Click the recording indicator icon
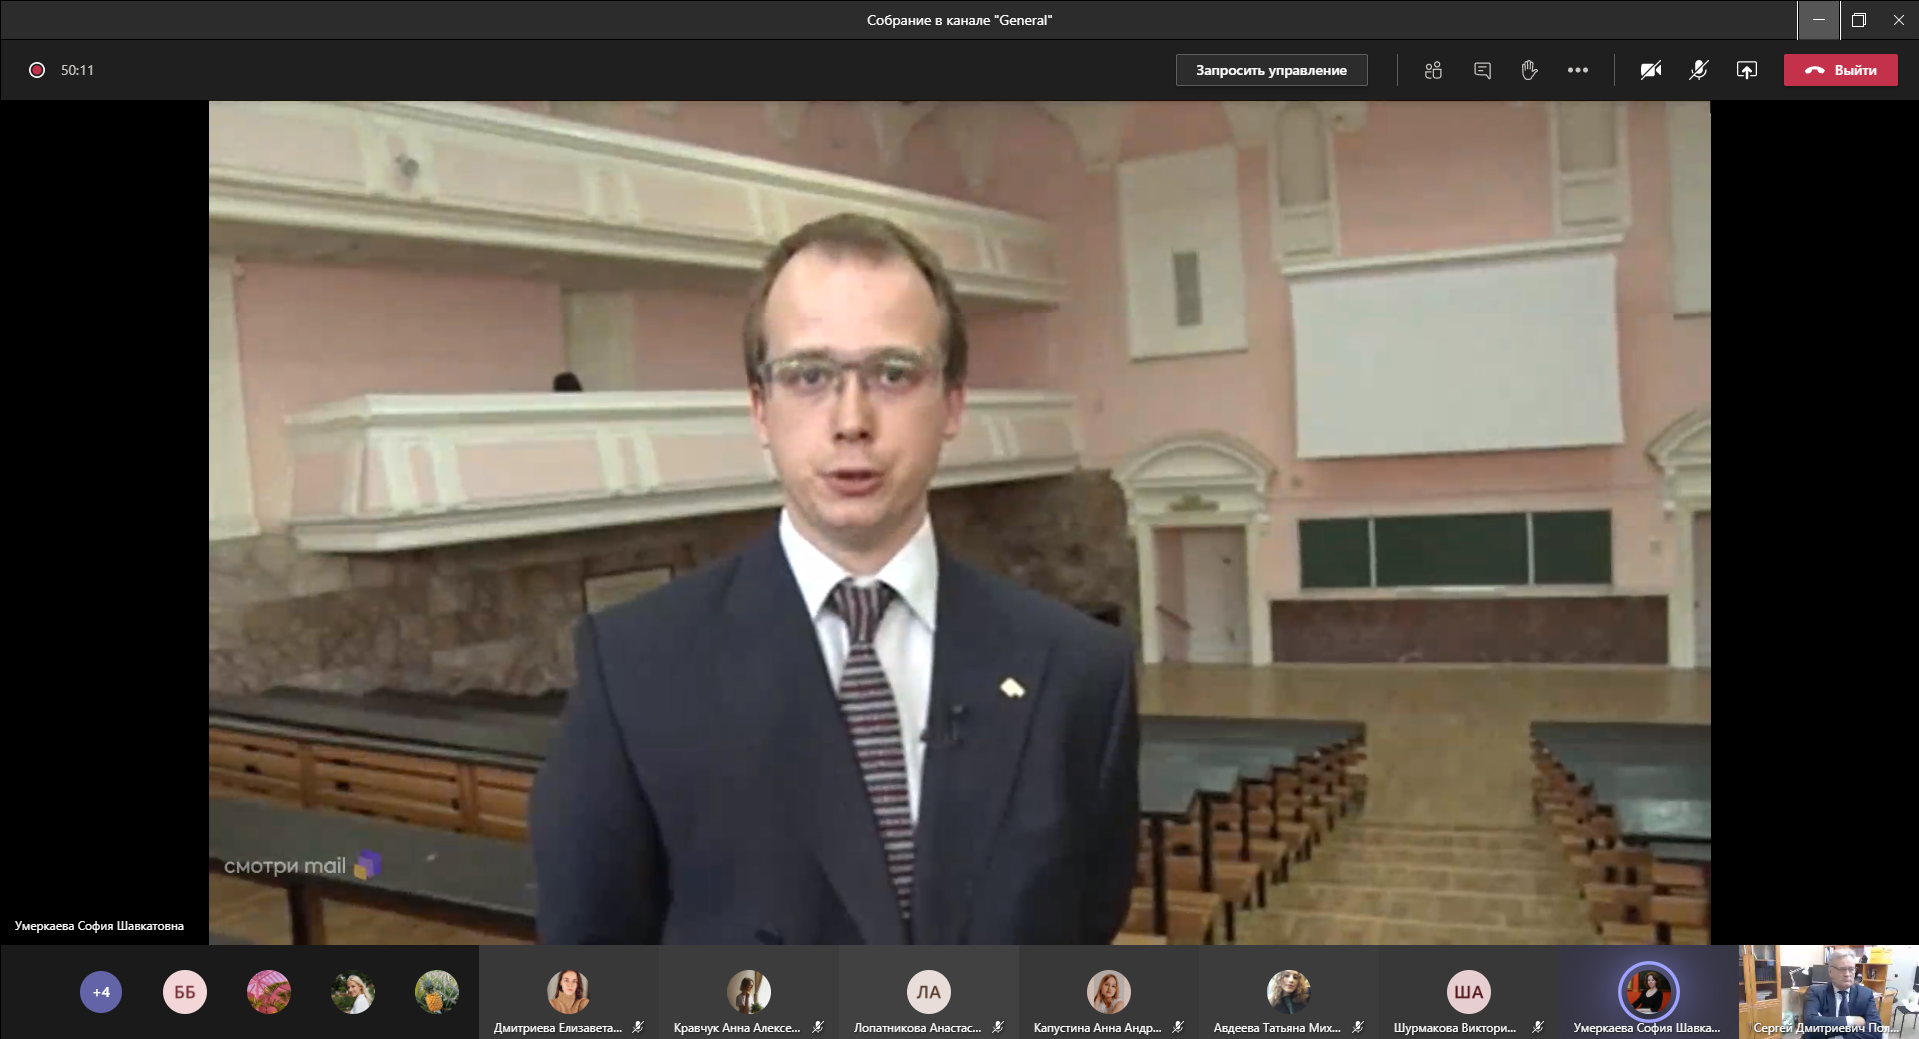The width and height of the screenshot is (1919, 1039). pos(37,70)
